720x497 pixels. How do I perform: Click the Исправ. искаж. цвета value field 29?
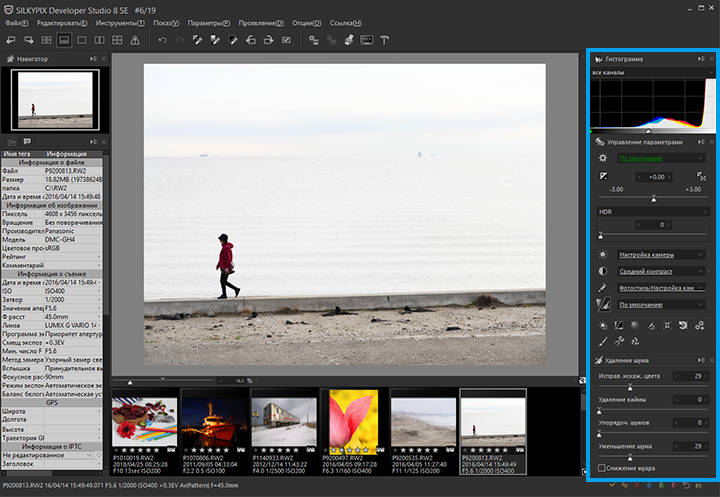coord(689,376)
